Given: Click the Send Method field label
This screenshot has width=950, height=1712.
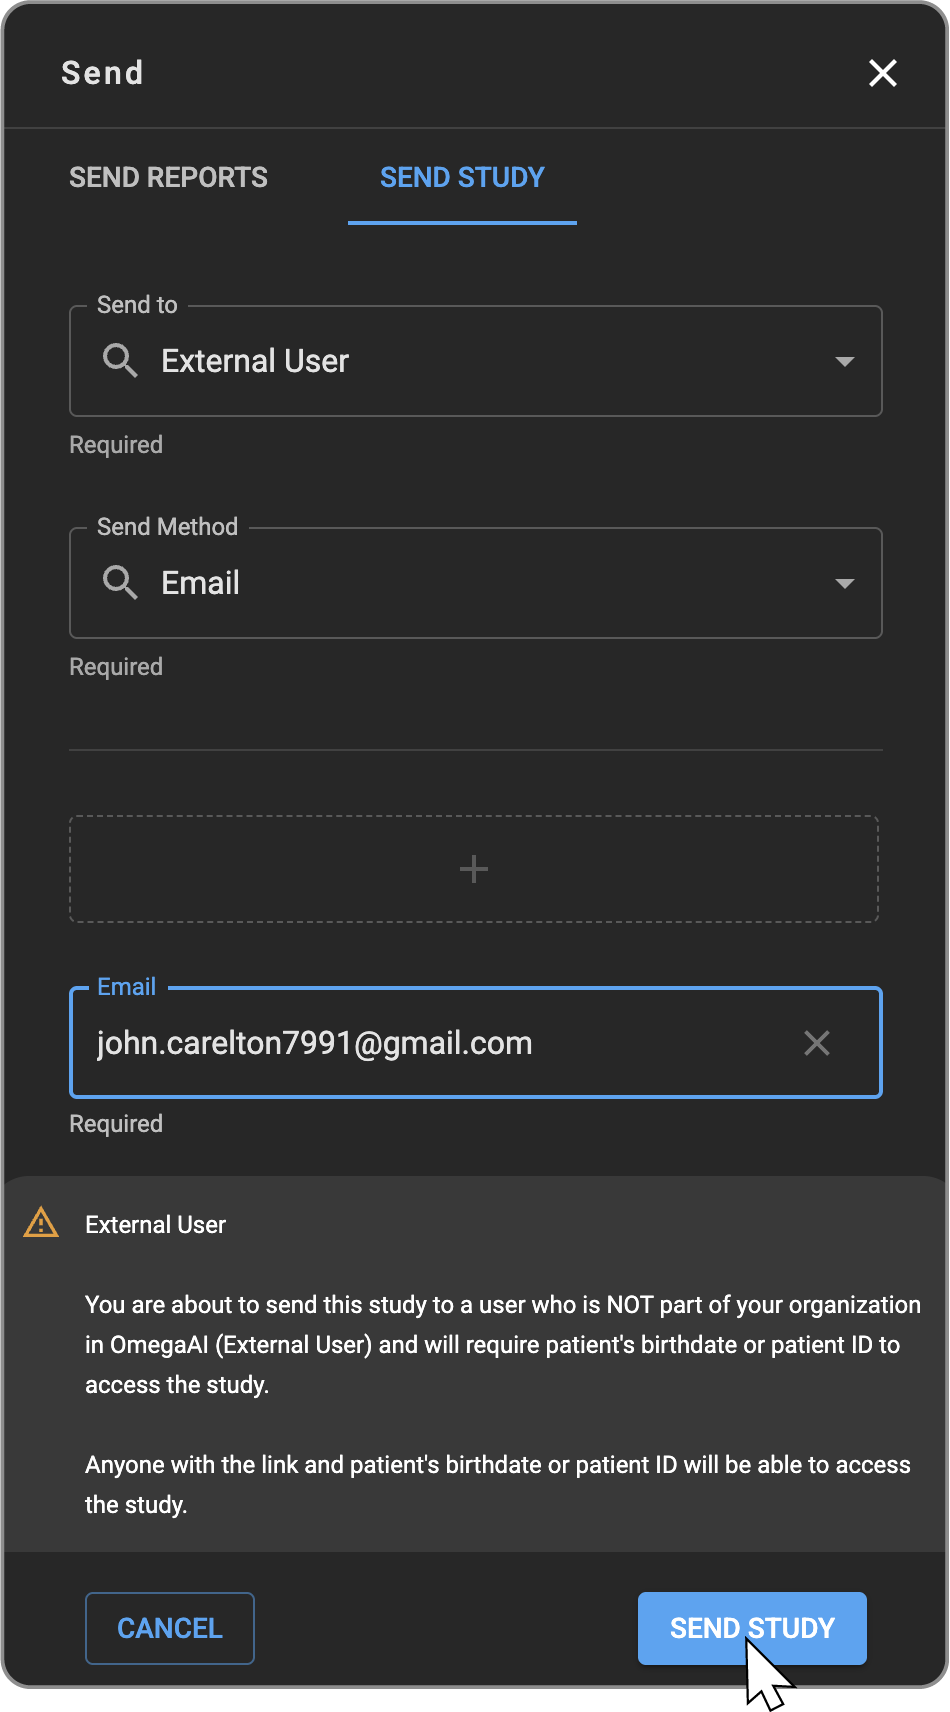Looking at the screenshot, I should 167,527.
